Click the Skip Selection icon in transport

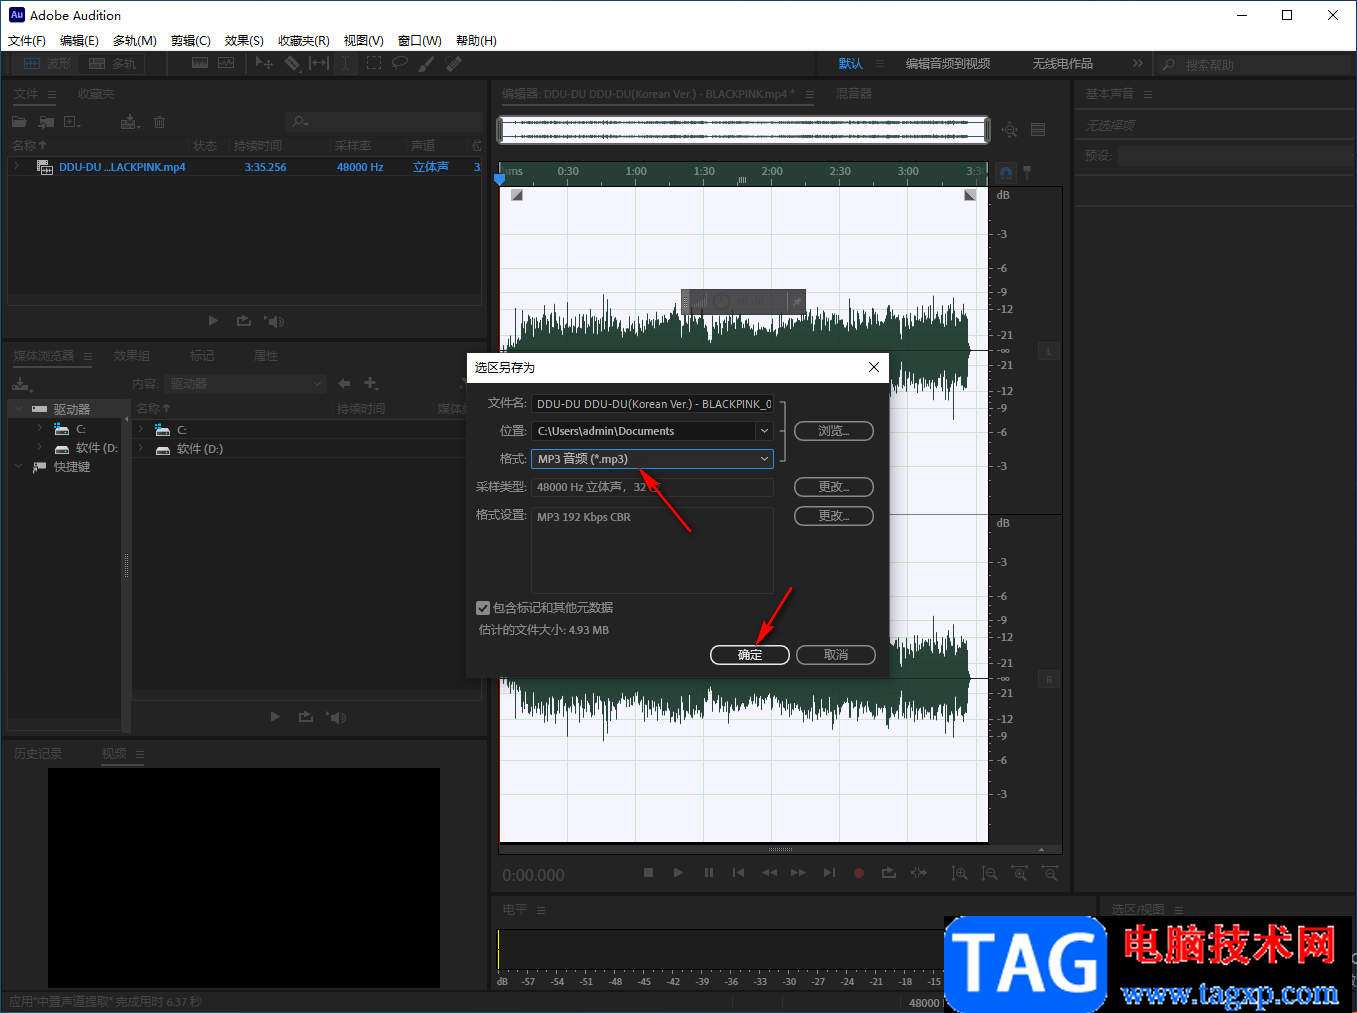coord(918,873)
